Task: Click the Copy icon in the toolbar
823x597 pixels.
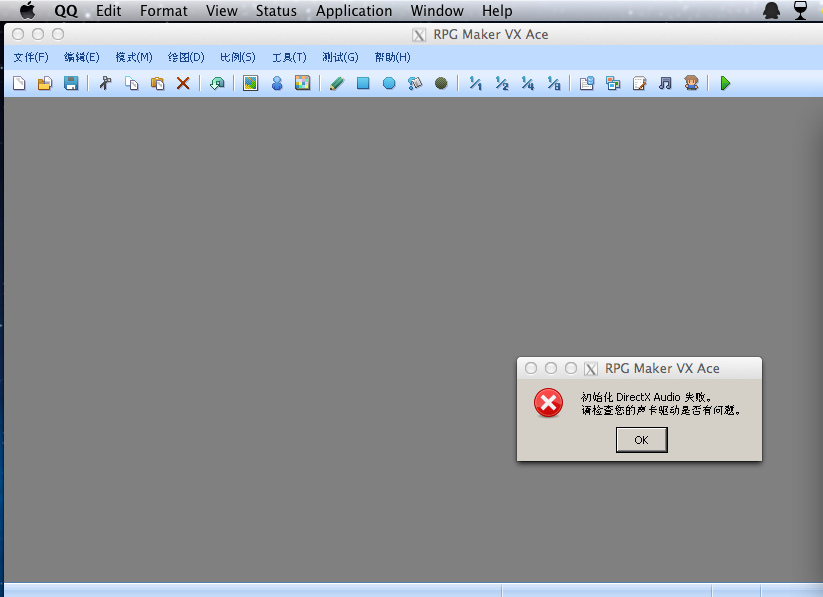Action: click(x=132, y=83)
